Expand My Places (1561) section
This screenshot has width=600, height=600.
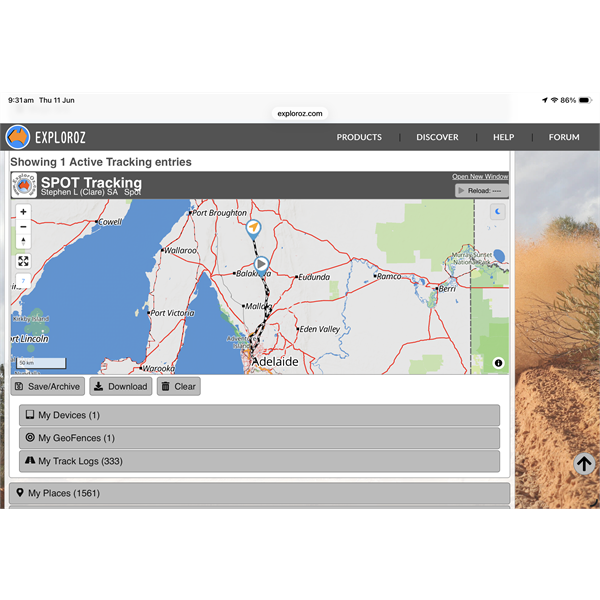[259, 493]
